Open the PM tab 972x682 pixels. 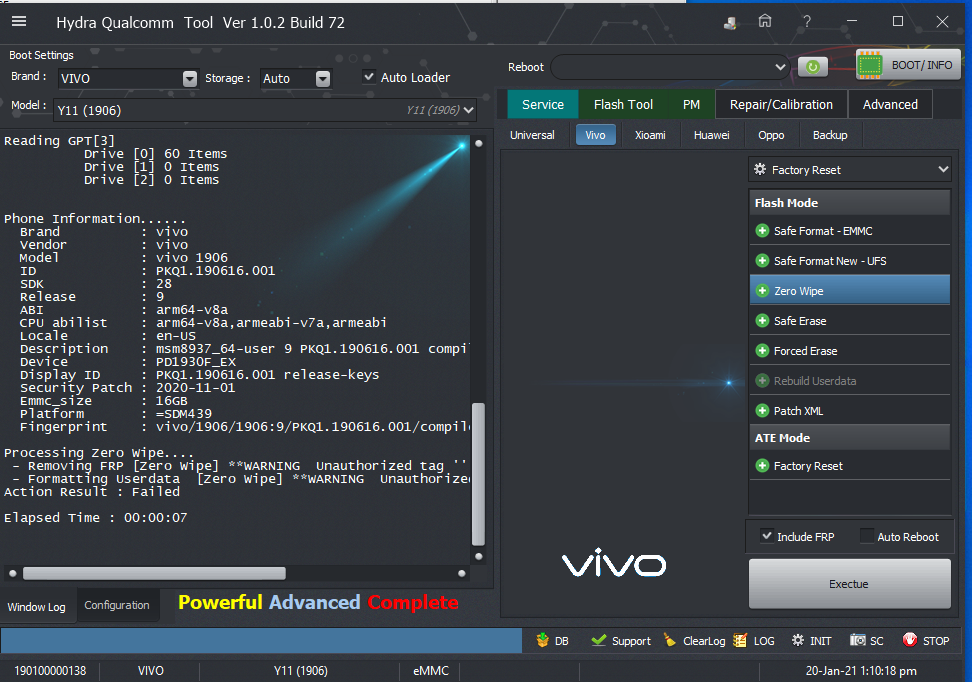[691, 104]
